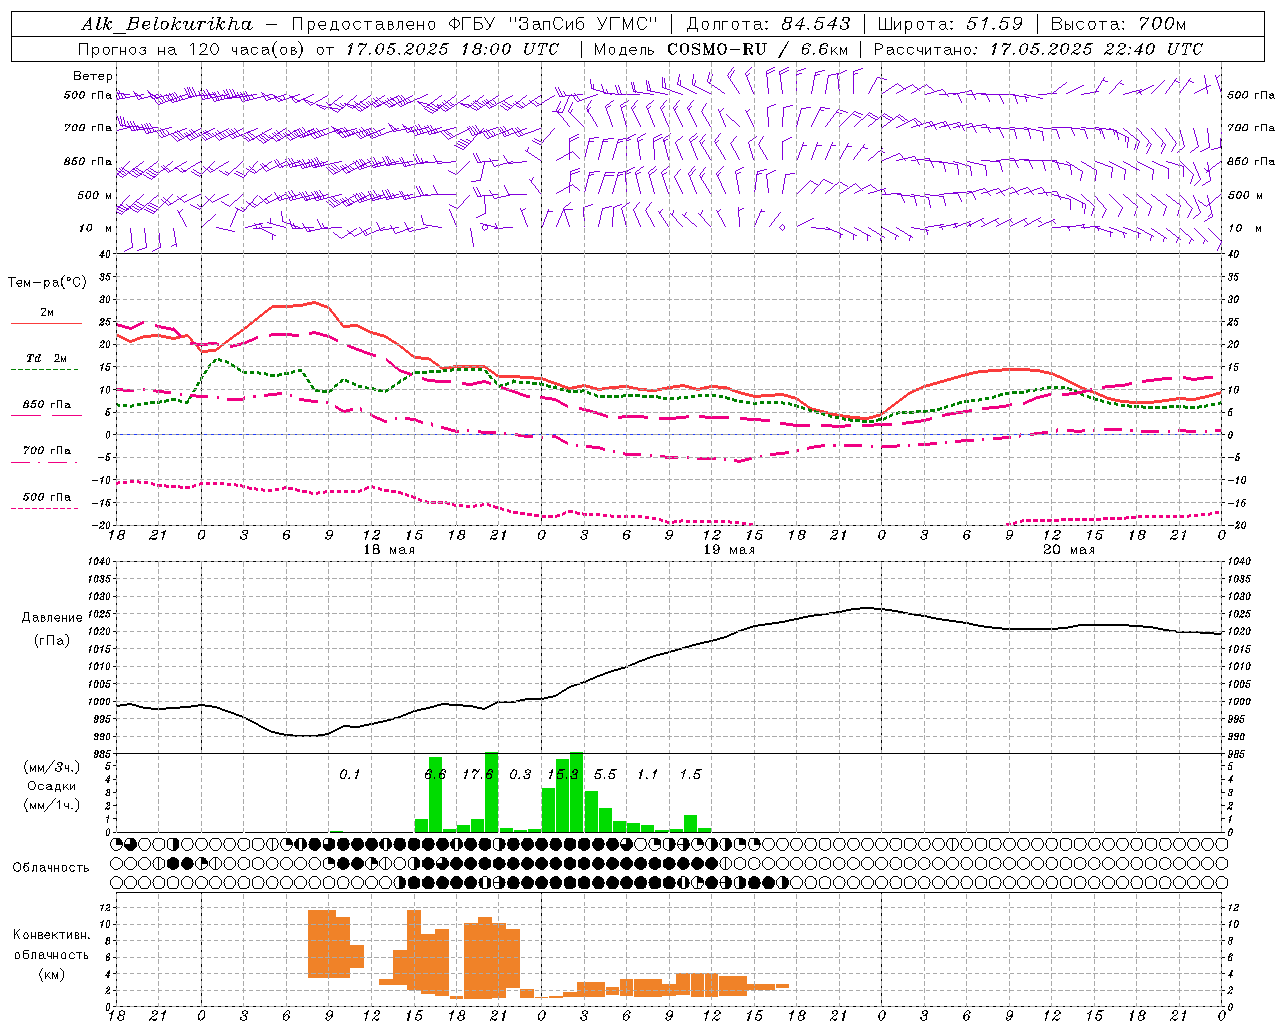Click the 'Рассчитано: 17.05.2025 22:40 UTC' text
Viewport: 1280px width, 1024px height.
click(x=1038, y=49)
